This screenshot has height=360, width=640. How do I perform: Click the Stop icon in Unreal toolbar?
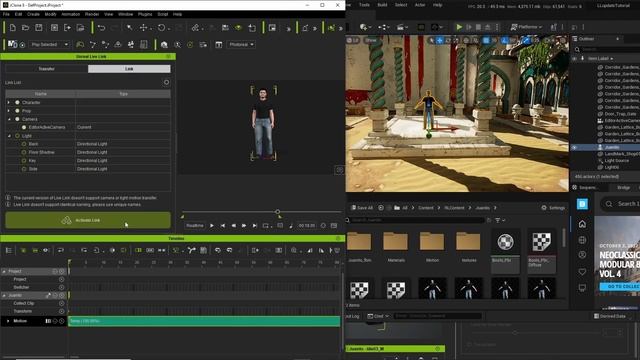point(478,27)
